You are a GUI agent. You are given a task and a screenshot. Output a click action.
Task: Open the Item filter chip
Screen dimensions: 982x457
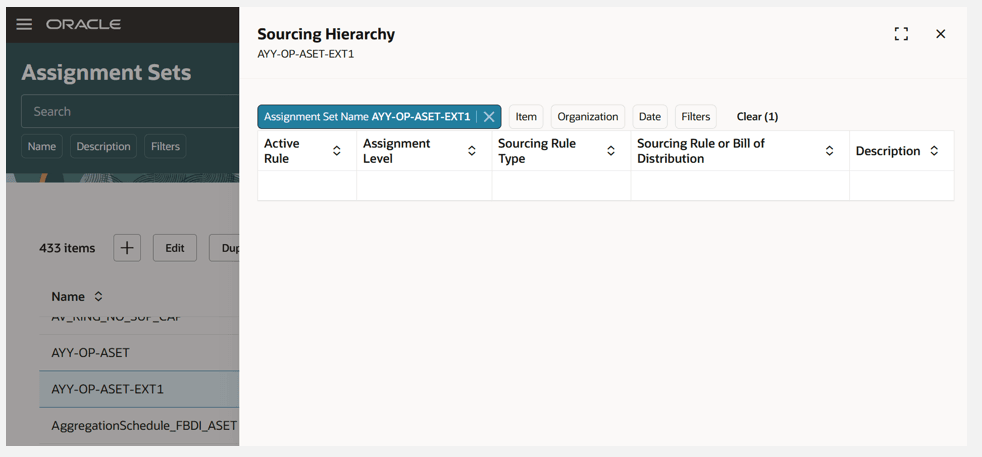pos(526,117)
